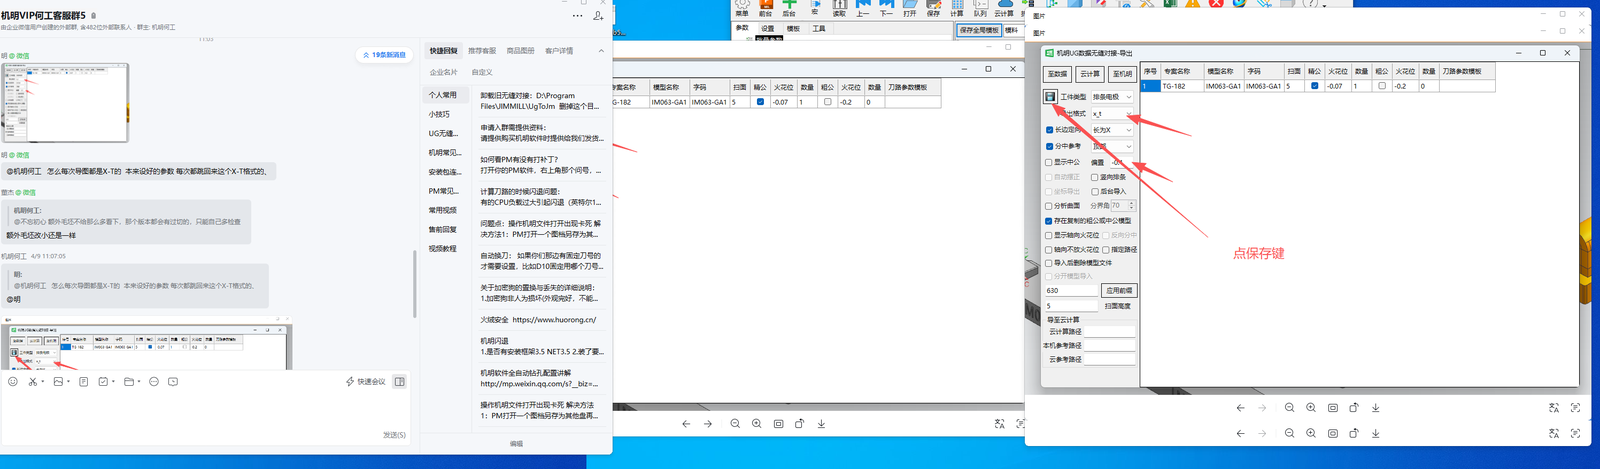Download the picture from middle image viewer
1600x469 pixels.
pyautogui.click(x=821, y=424)
